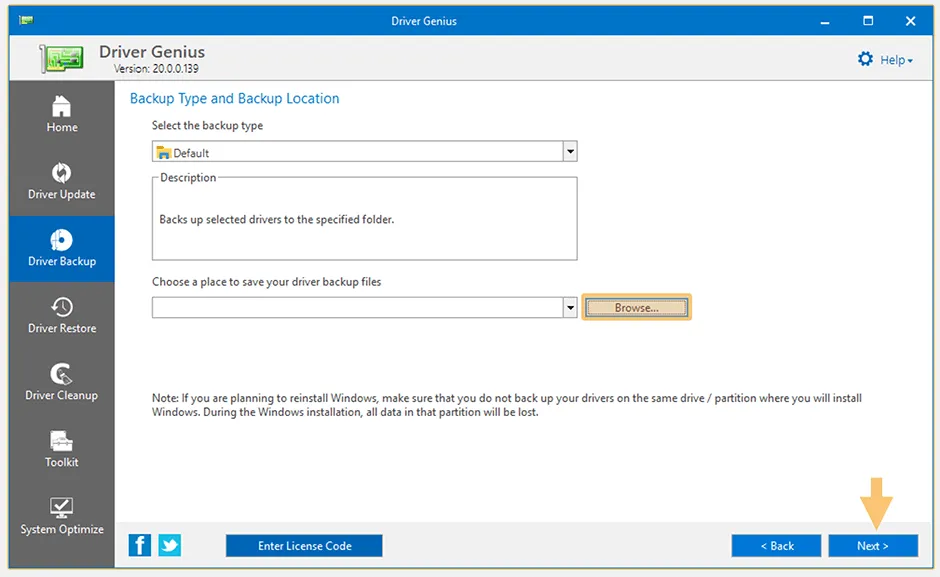Close the Driver Genius window
The width and height of the screenshot is (940, 577).
pos(910,21)
